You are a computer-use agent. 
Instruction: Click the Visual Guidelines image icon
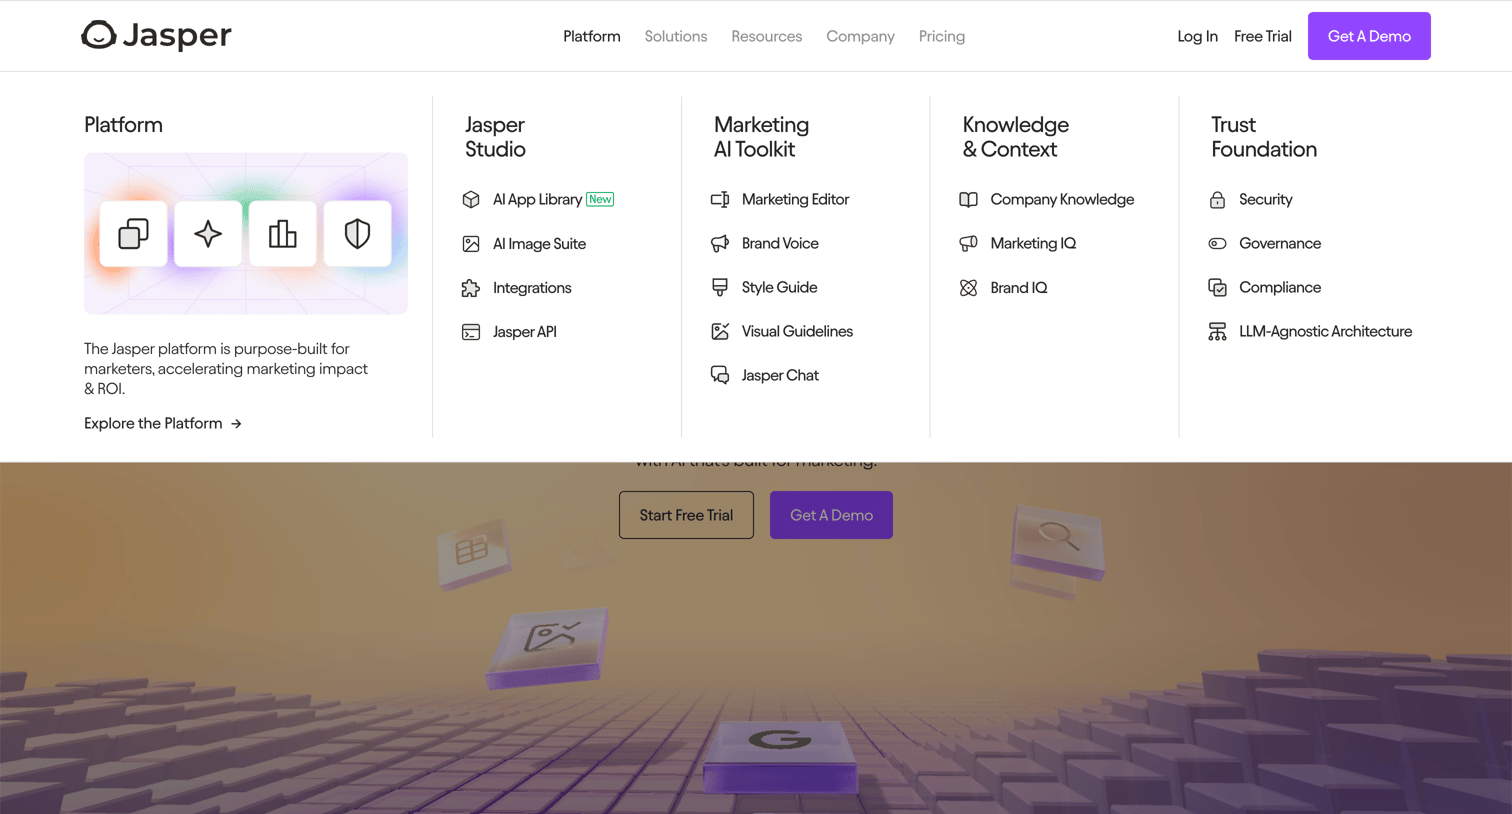coord(720,331)
